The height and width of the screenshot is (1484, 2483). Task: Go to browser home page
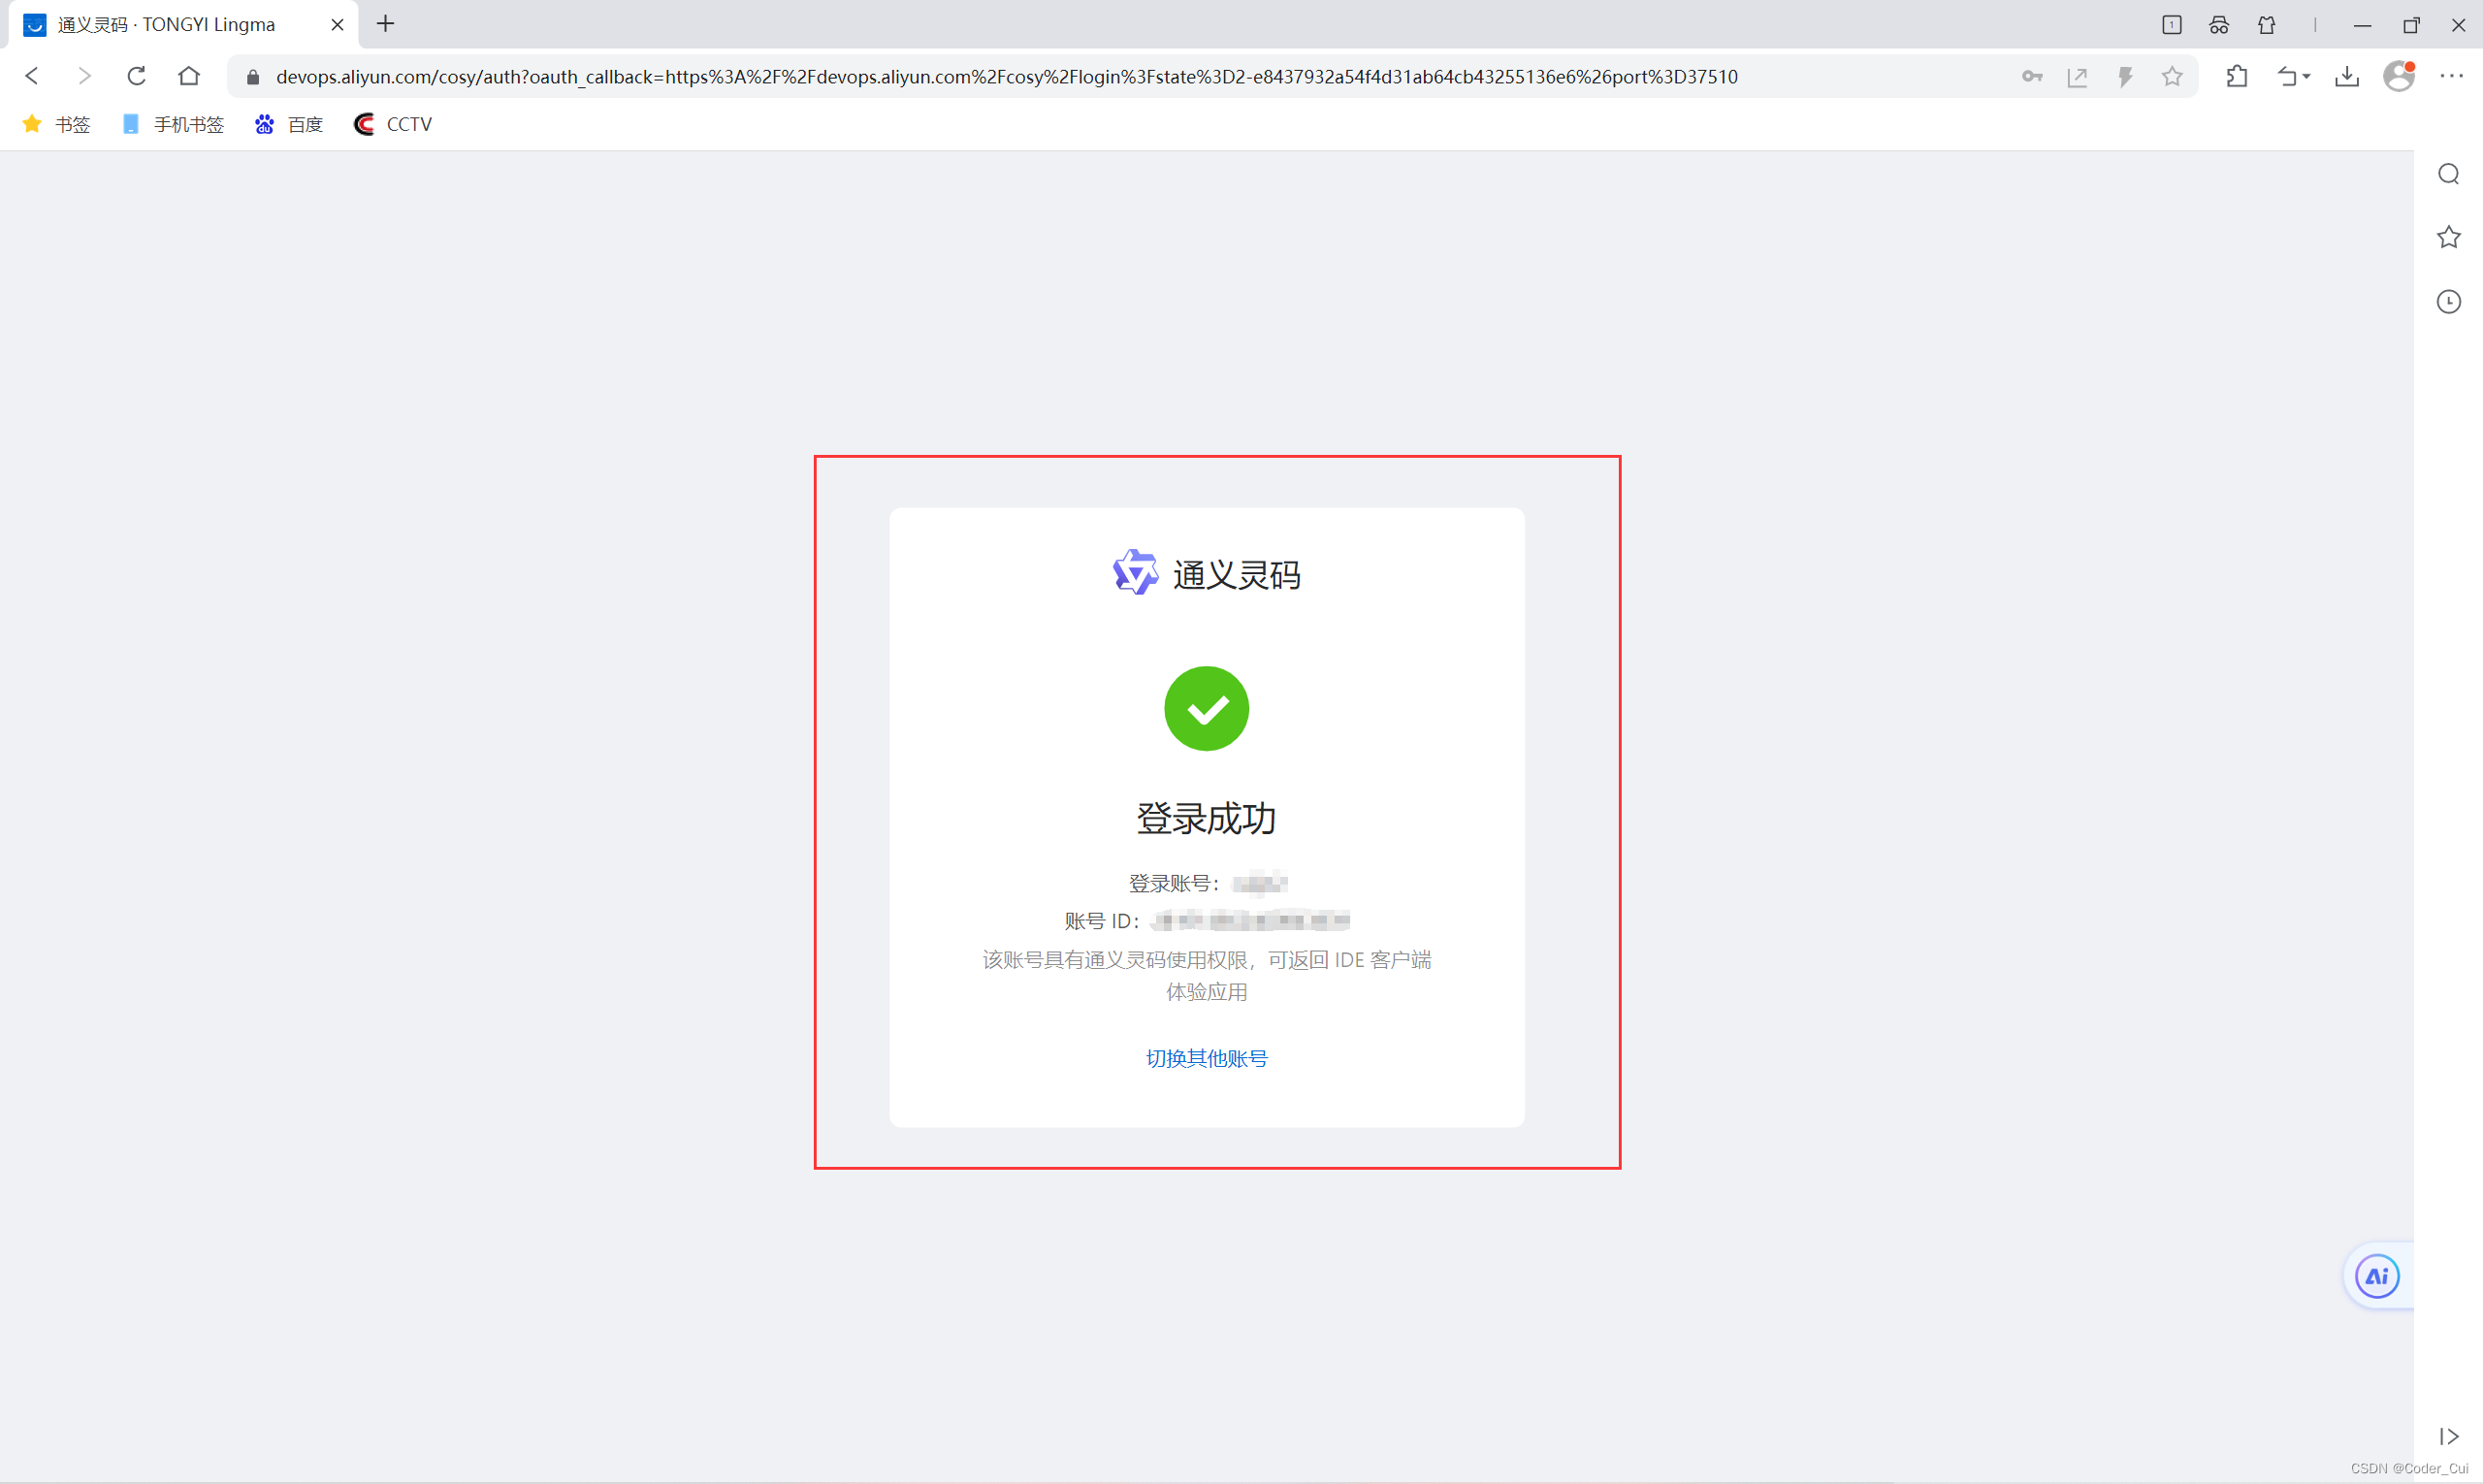[188, 76]
